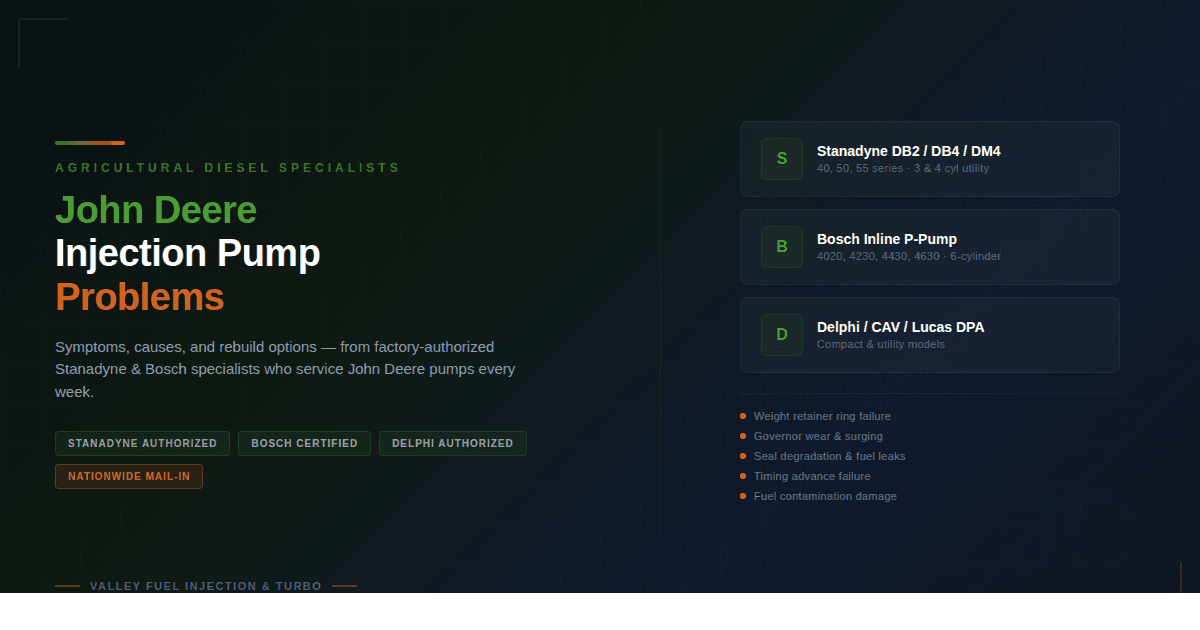
Task: Click the B icon for Bosch Inline
Action: [x=781, y=247]
